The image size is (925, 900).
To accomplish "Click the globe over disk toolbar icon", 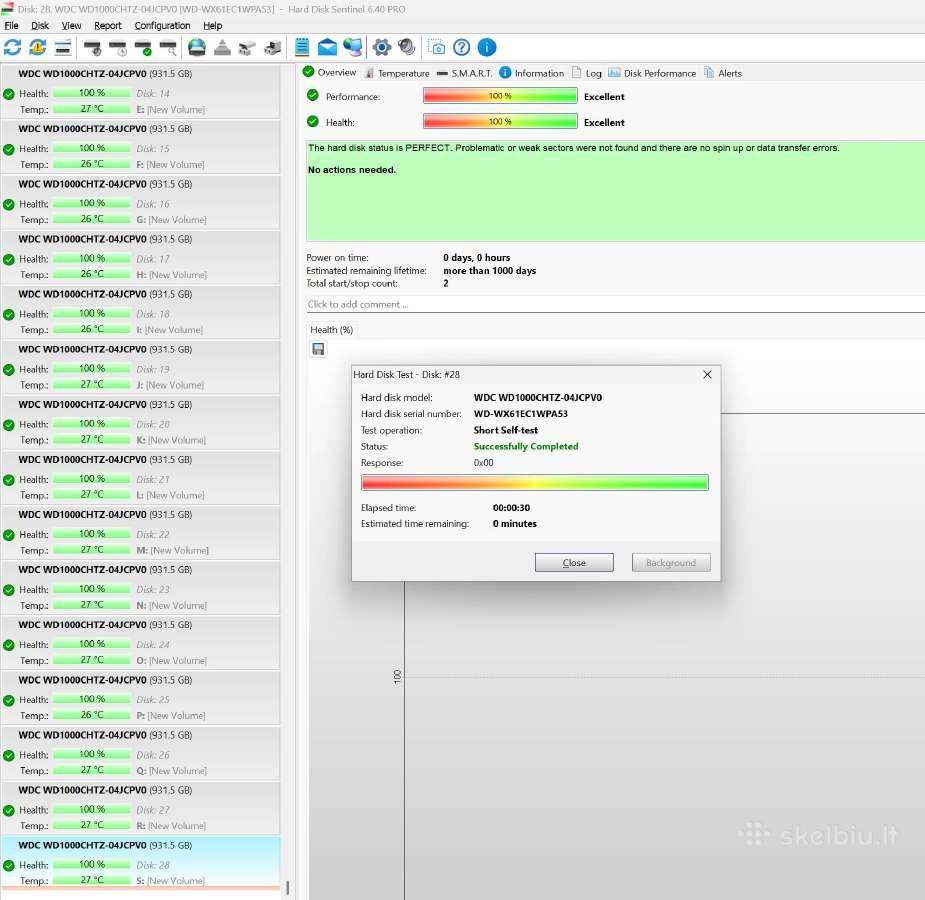I will coord(197,47).
